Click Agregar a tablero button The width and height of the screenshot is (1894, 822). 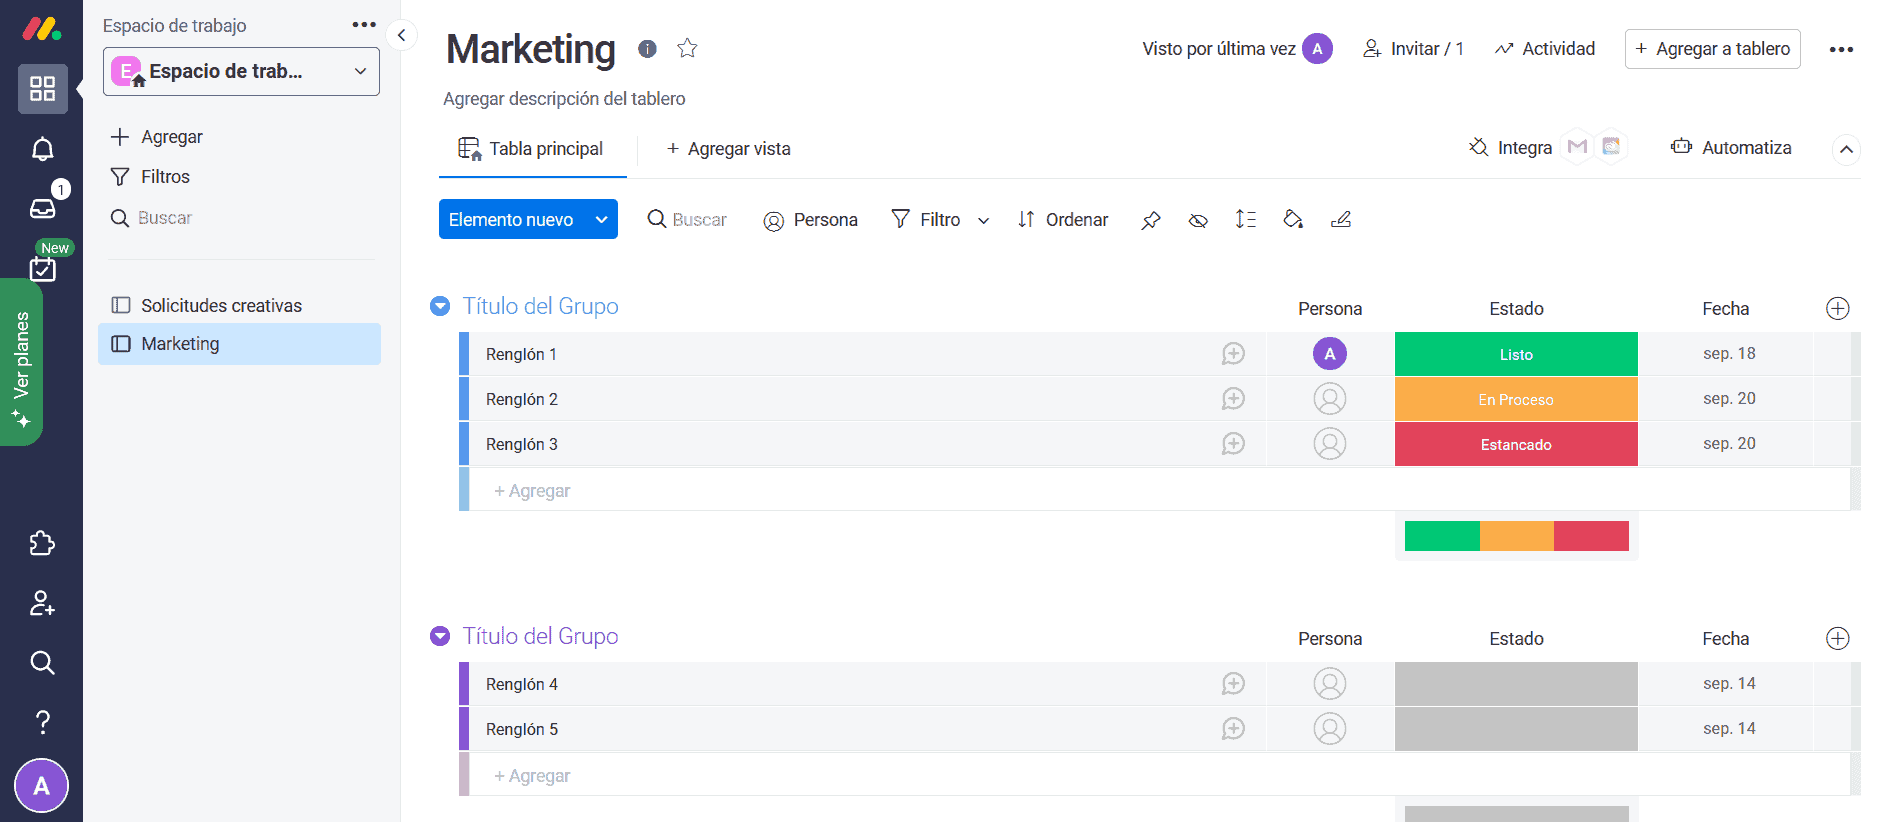[x=1712, y=49]
